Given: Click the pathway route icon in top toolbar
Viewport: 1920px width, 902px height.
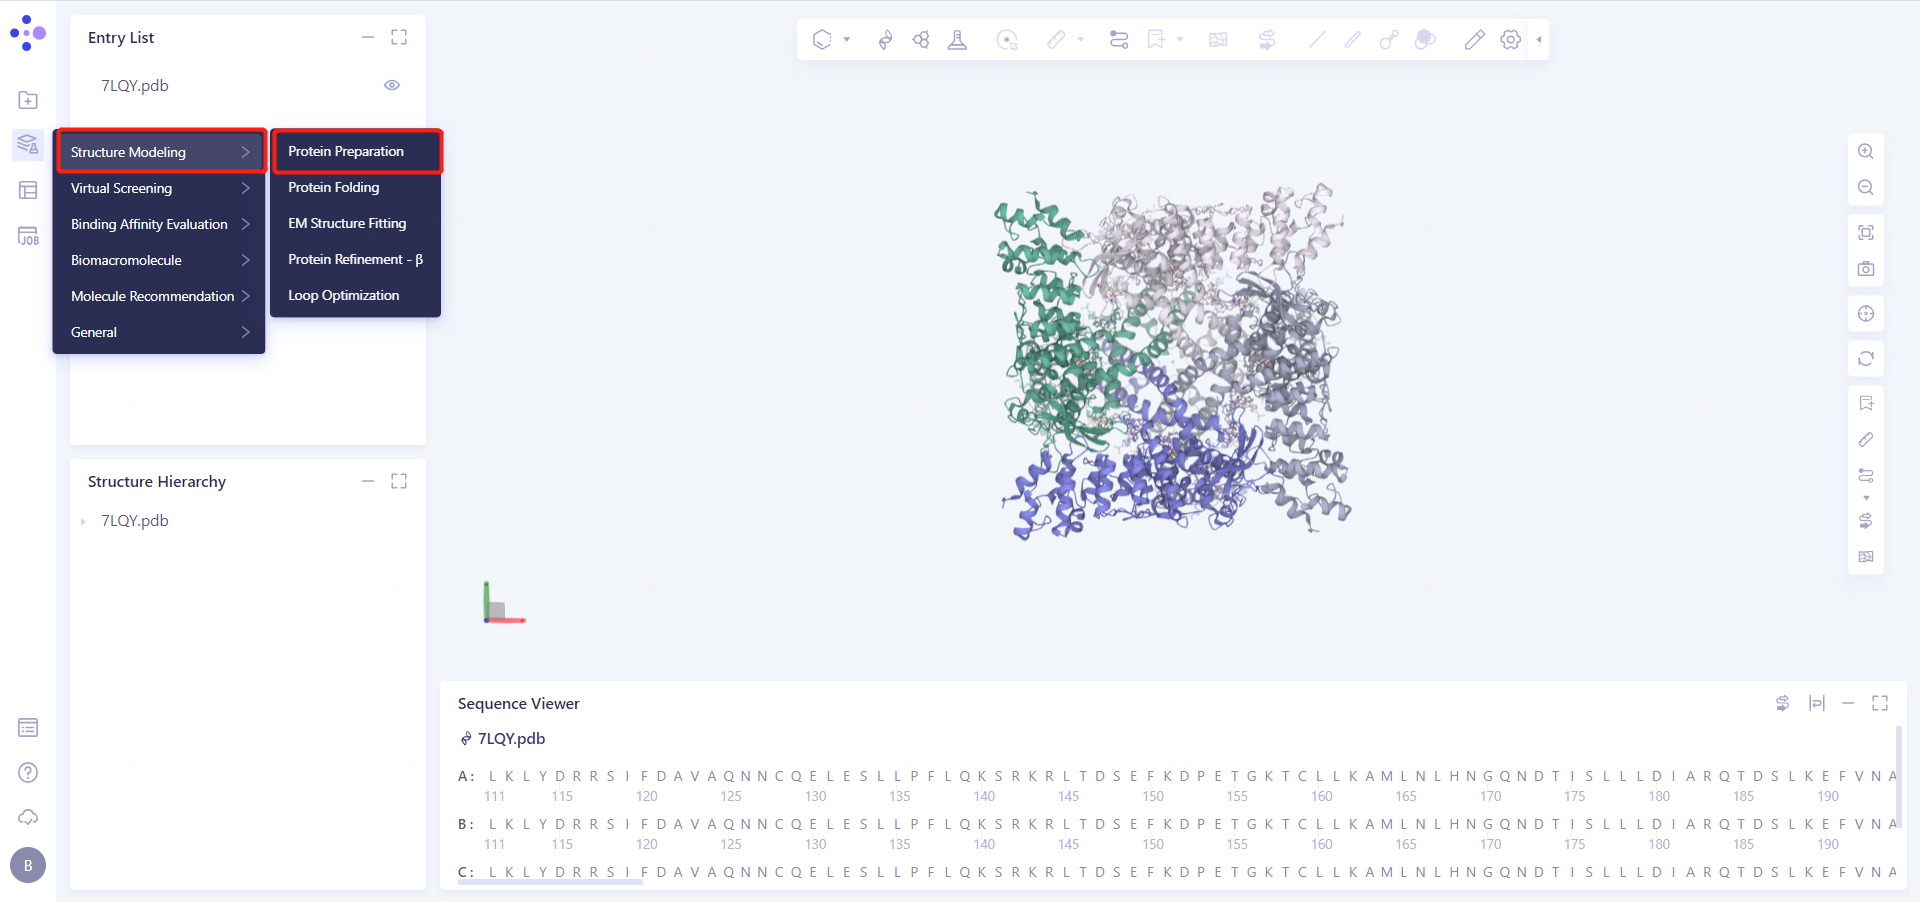Looking at the screenshot, I should [1119, 40].
